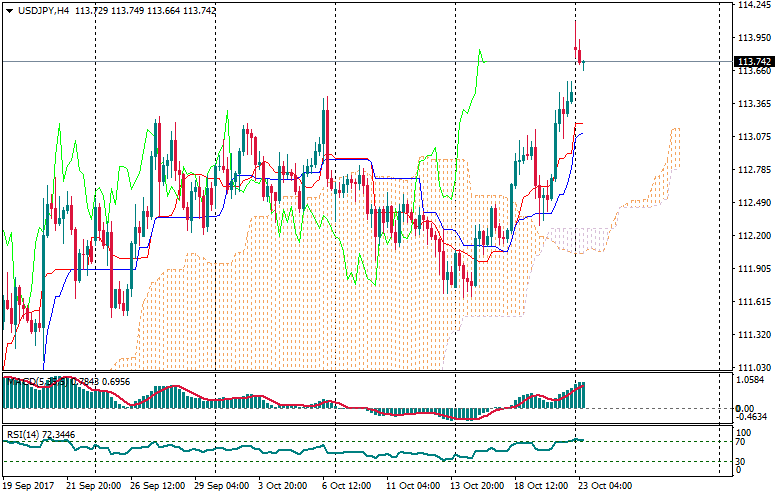Click the USDJPY,H4 symbol title text

click(x=44, y=10)
